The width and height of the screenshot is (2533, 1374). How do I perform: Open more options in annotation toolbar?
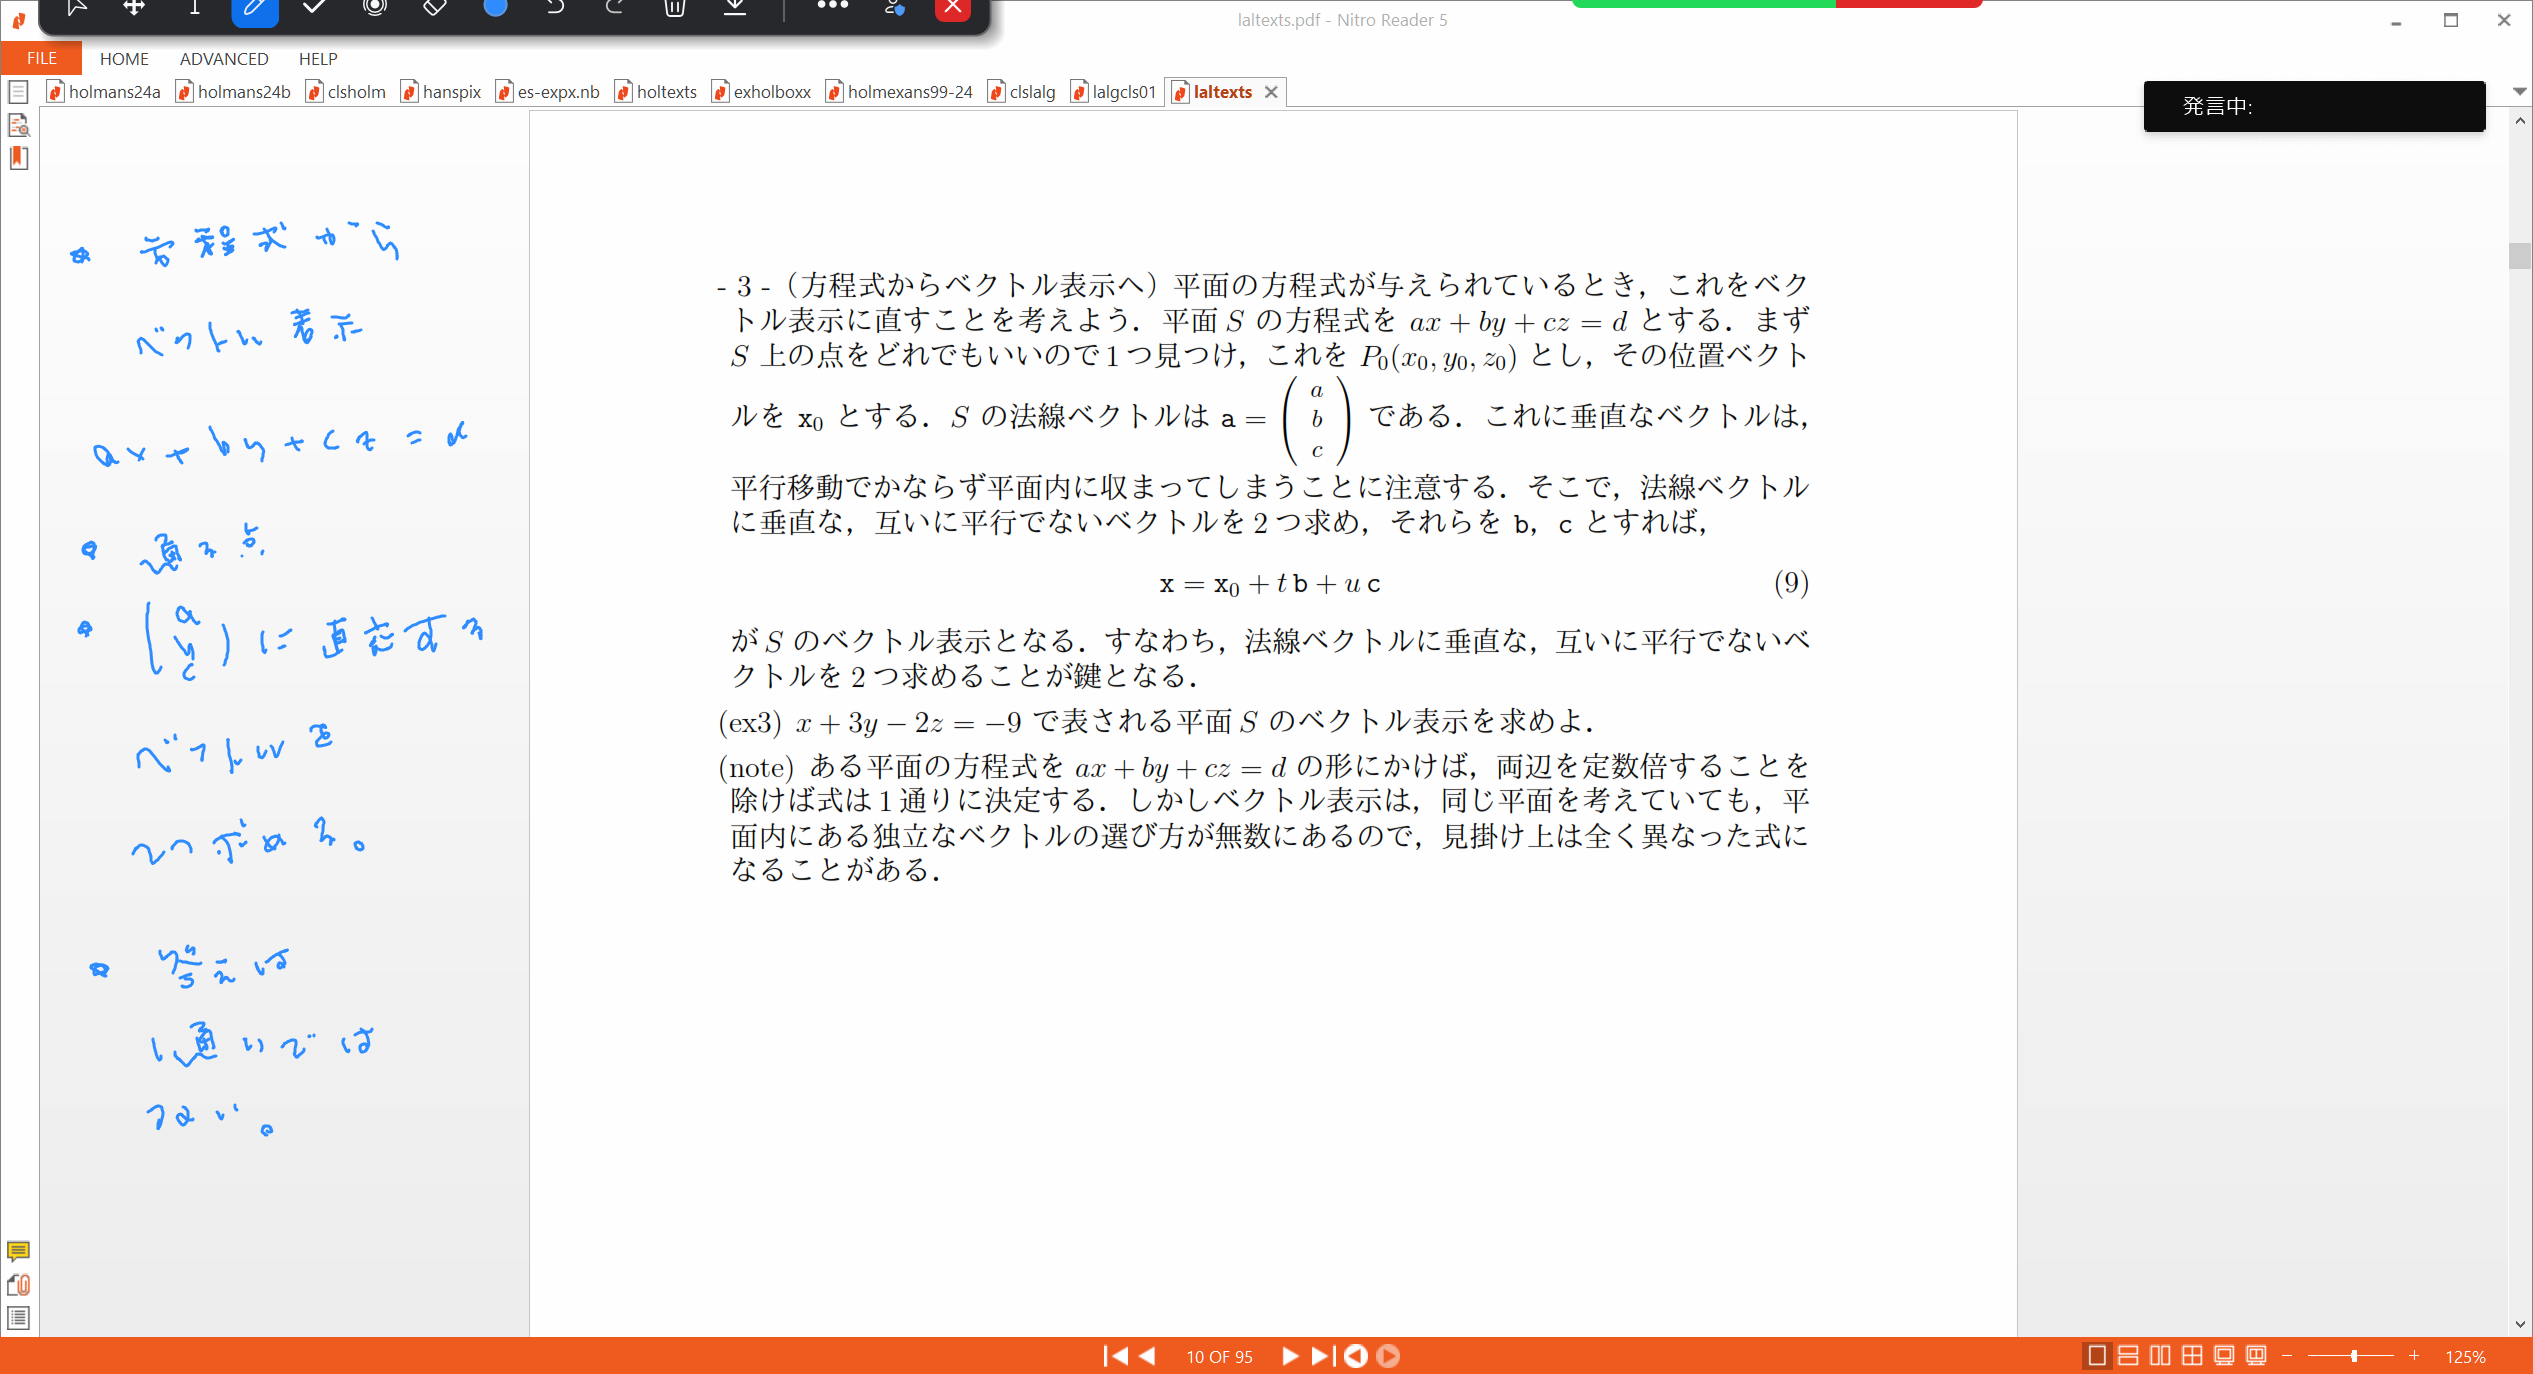[832, 7]
